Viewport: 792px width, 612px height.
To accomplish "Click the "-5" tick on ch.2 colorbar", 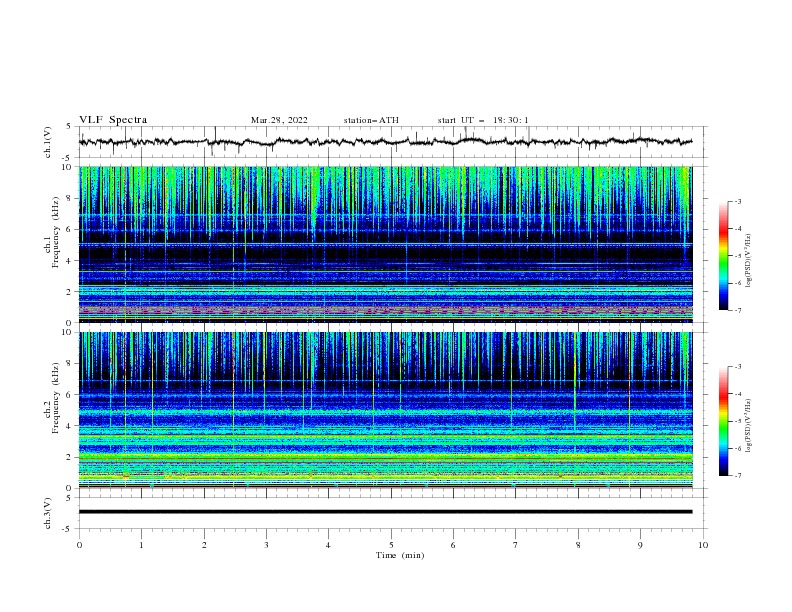I will click(x=737, y=421).
